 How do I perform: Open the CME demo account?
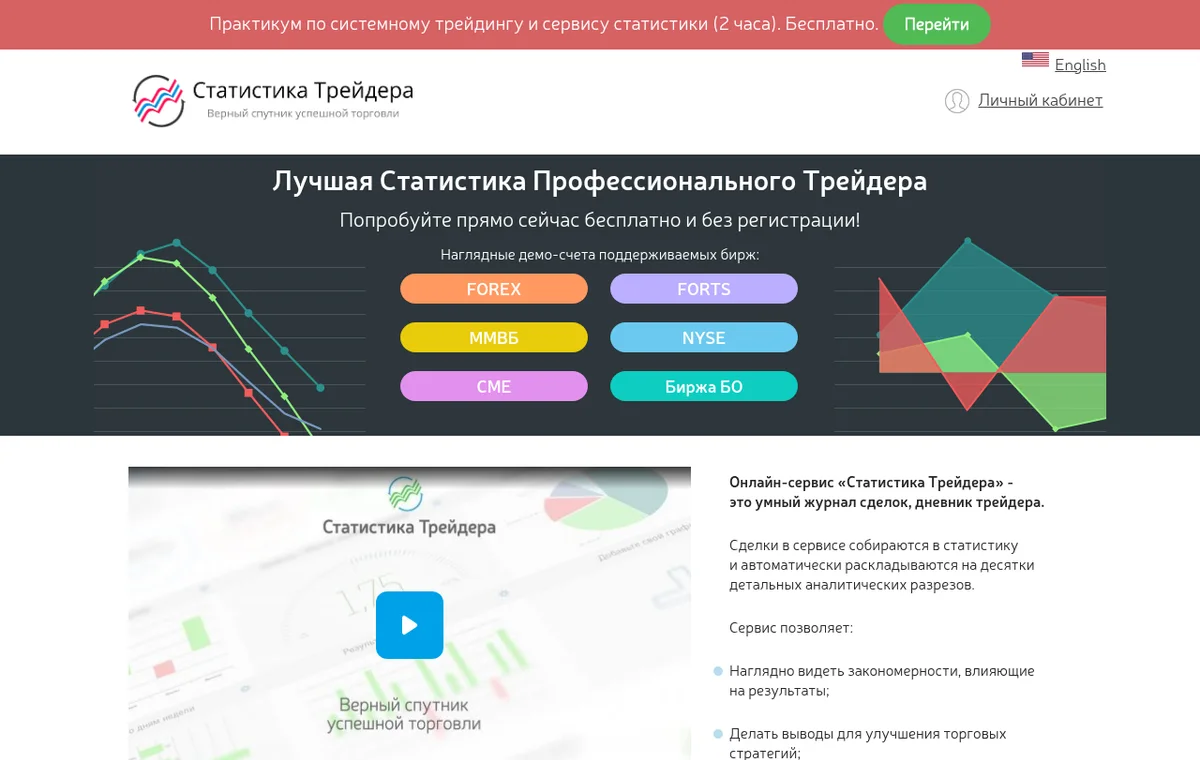pos(494,386)
